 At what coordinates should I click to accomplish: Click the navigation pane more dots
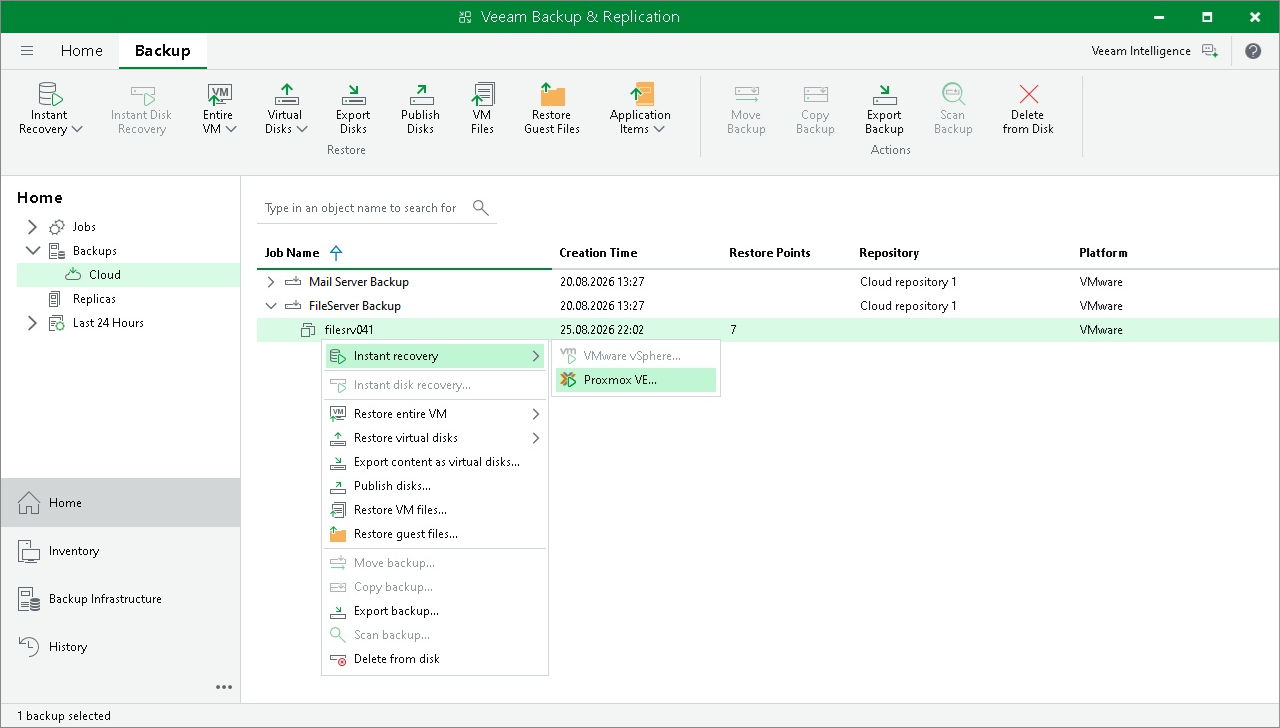pyautogui.click(x=224, y=687)
